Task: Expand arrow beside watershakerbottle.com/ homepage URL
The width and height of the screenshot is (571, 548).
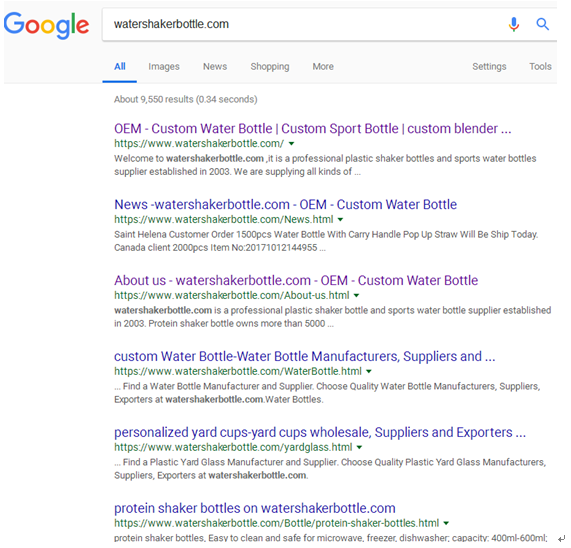Action: click(291, 144)
